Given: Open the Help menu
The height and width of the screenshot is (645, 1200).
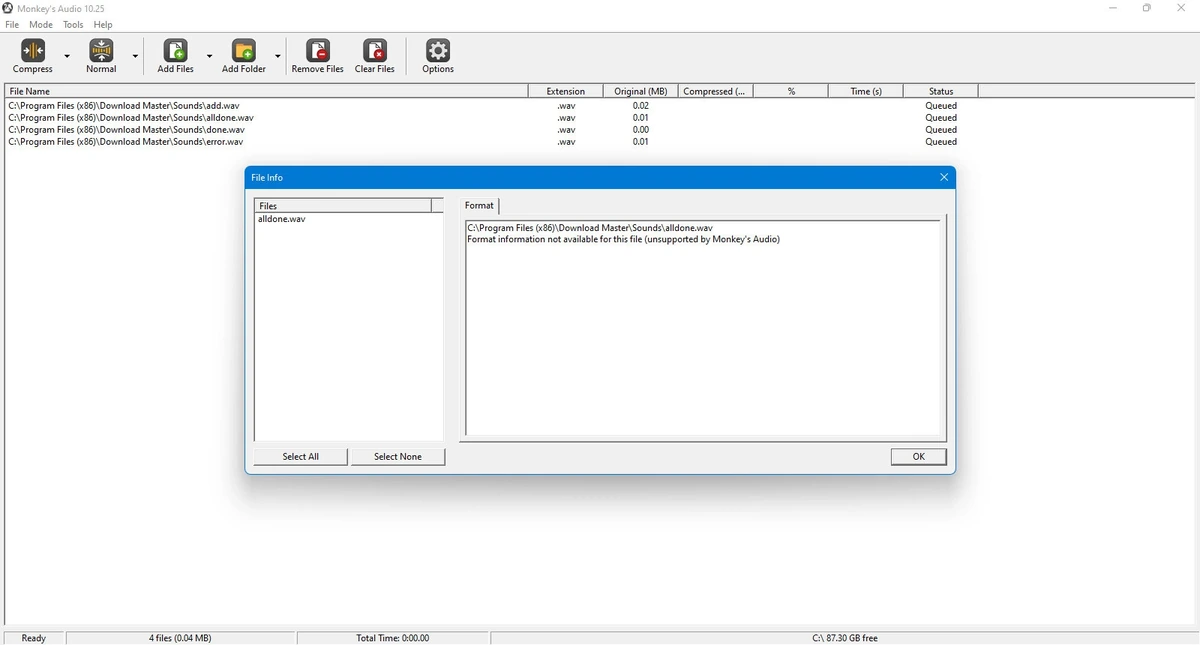Looking at the screenshot, I should point(103,24).
